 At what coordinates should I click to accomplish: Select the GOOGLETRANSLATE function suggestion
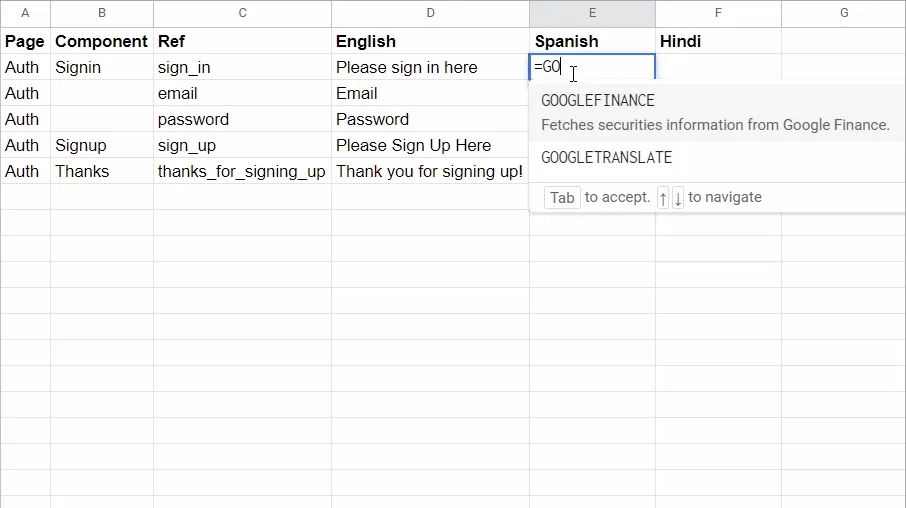pyautogui.click(x=606, y=158)
